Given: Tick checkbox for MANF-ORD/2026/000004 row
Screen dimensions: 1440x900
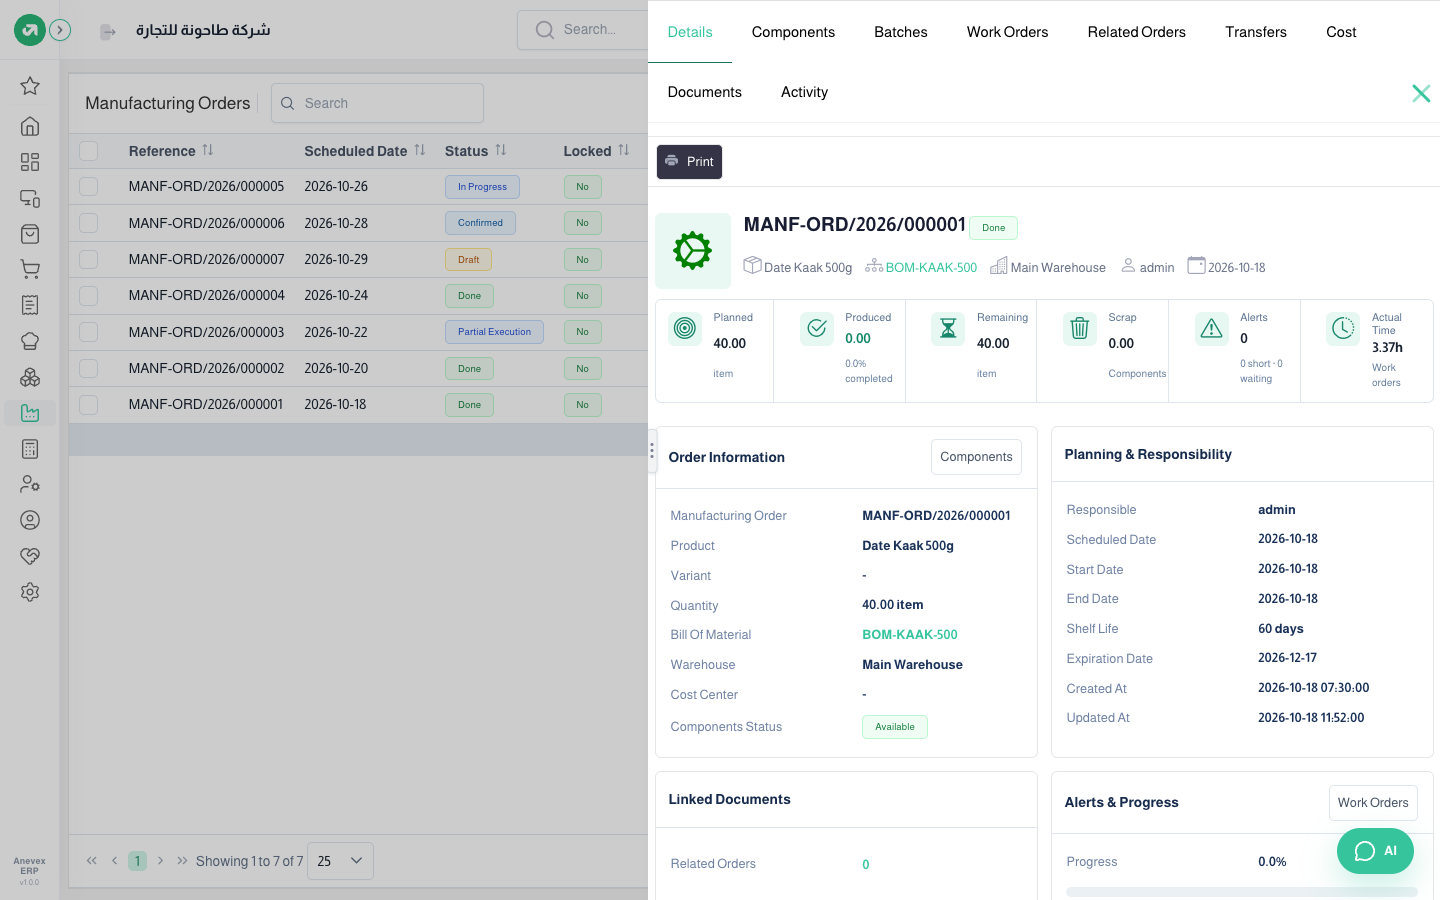Looking at the screenshot, I should click(x=89, y=295).
